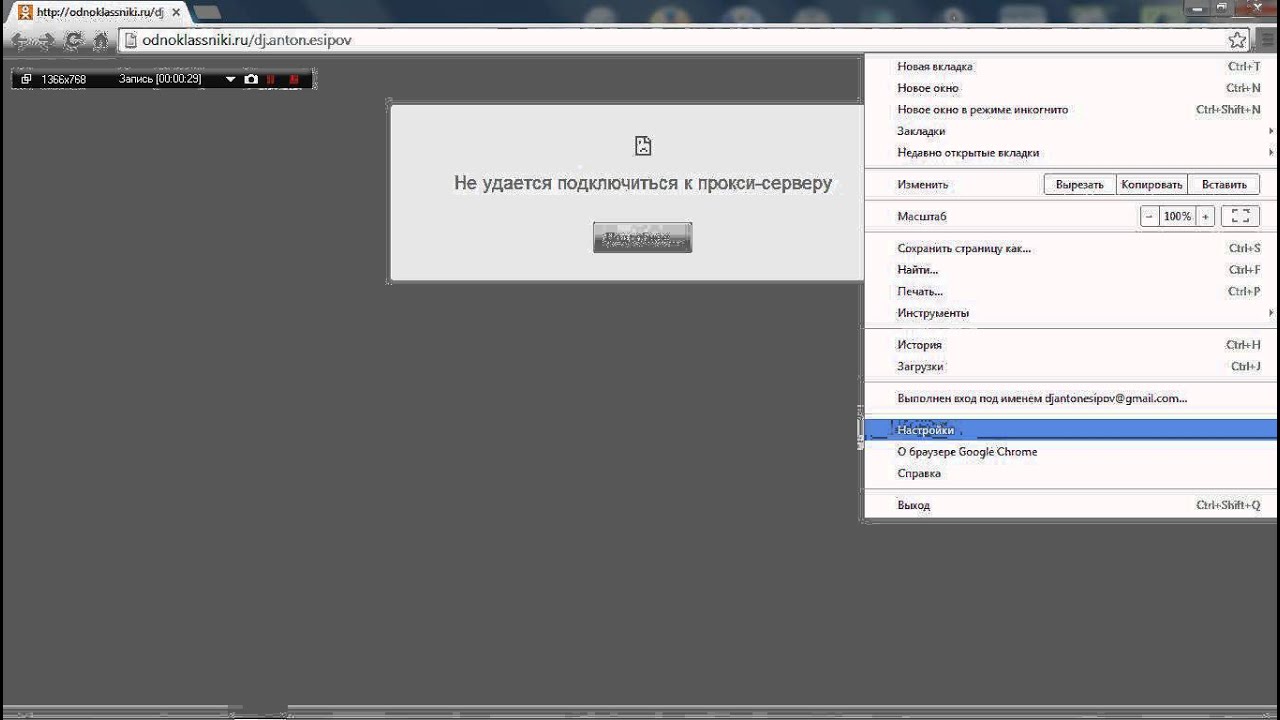
Task: Open 'История' from the menu
Action: (x=1070, y=345)
